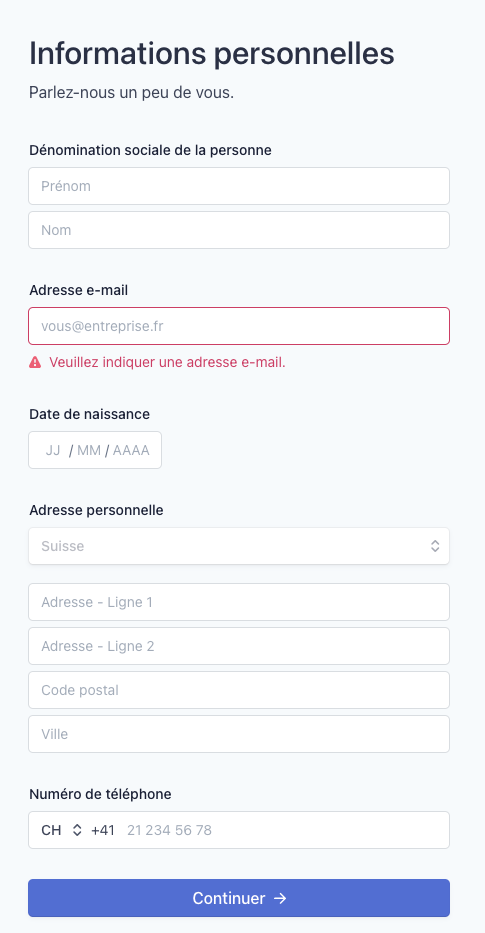
Task: Open the CH phone country selector
Action: point(61,830)
